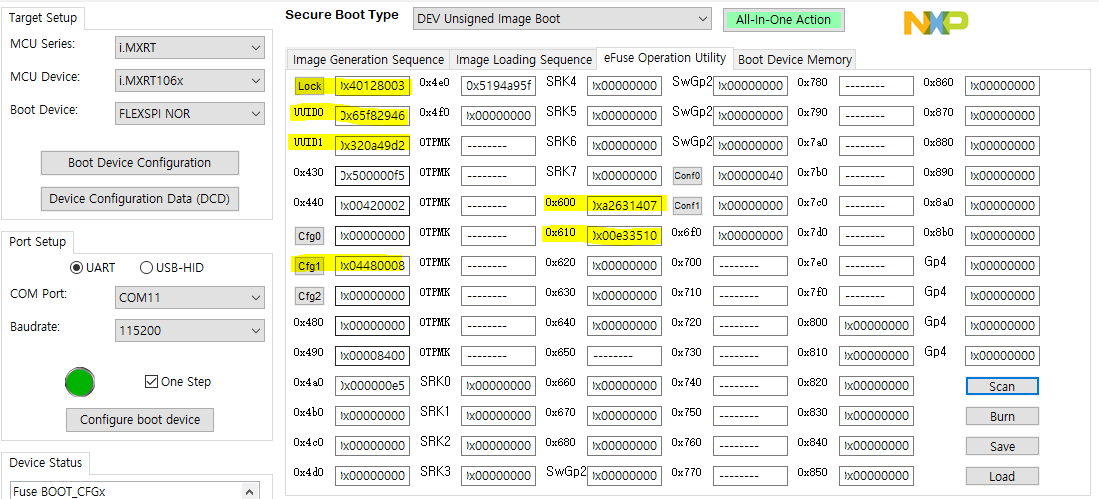Click the green connection status LED
The width and height of the screenshot is (1099, 499).
(x=80, y=382)
